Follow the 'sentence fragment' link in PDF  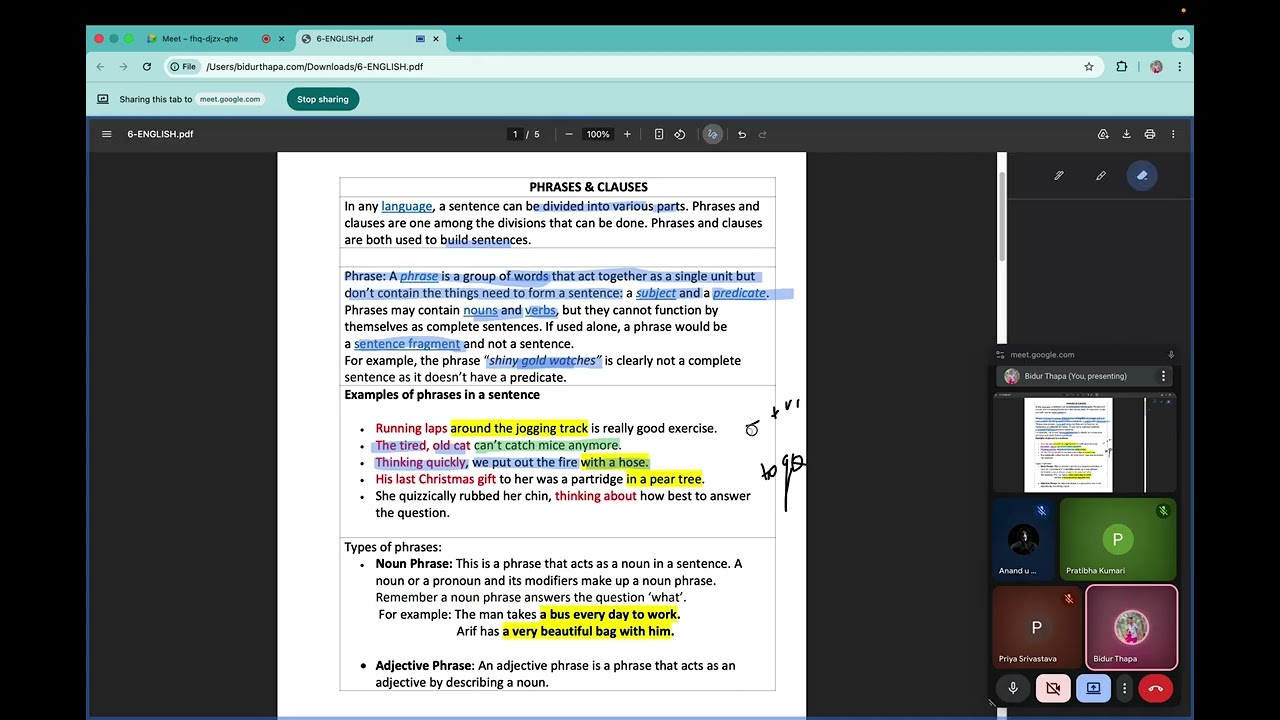[408, 344]
